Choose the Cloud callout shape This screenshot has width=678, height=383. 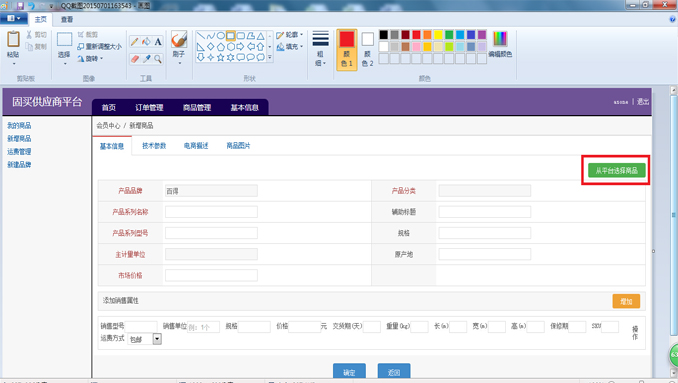click(261, 57)
